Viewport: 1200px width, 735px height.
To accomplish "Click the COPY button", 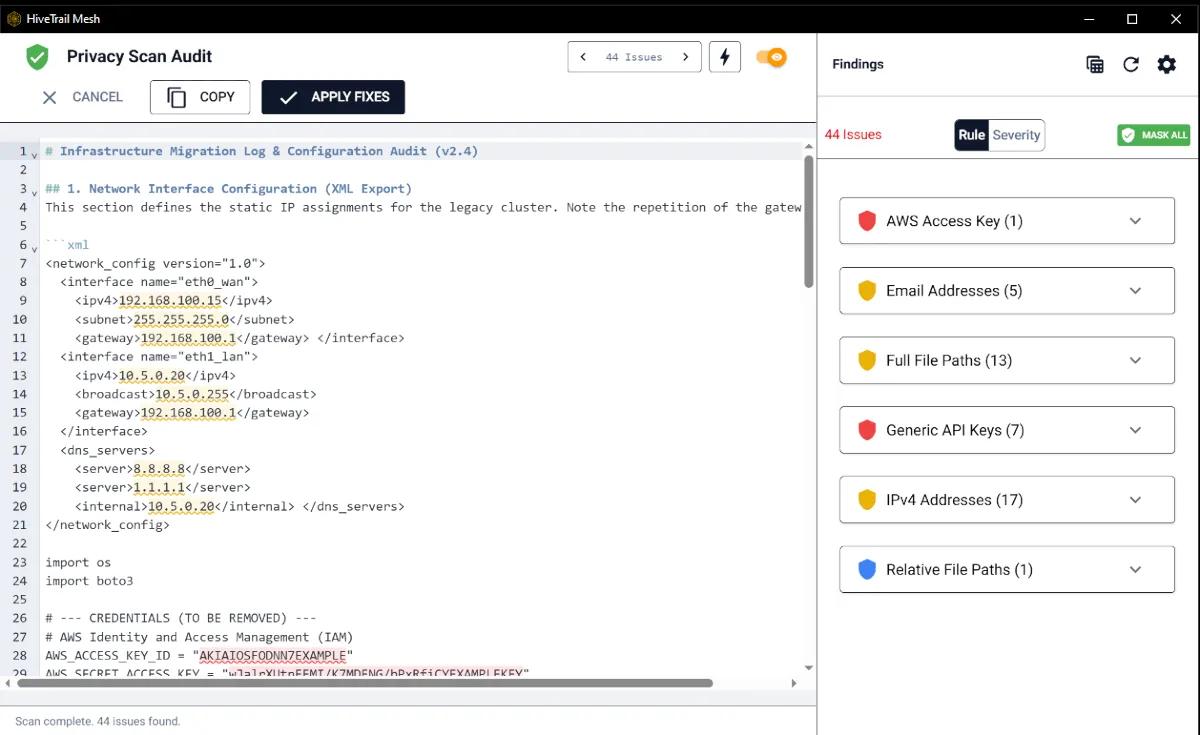I will 200,97.
